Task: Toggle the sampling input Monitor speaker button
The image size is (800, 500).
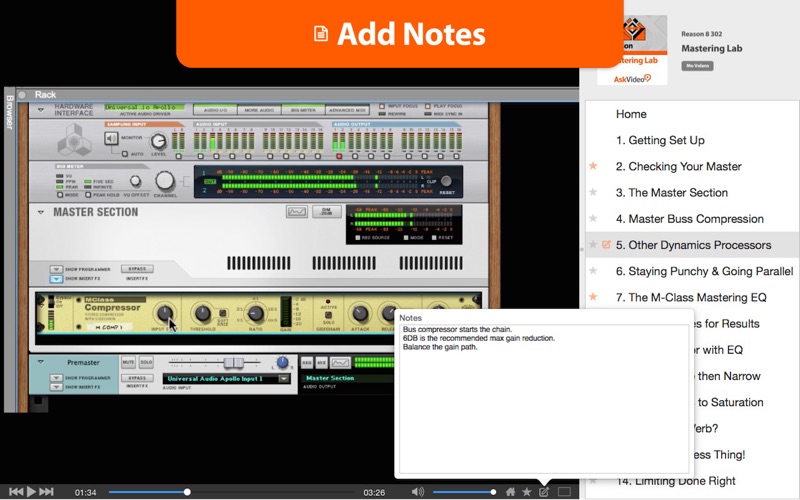Action: [x=111, y=138]
